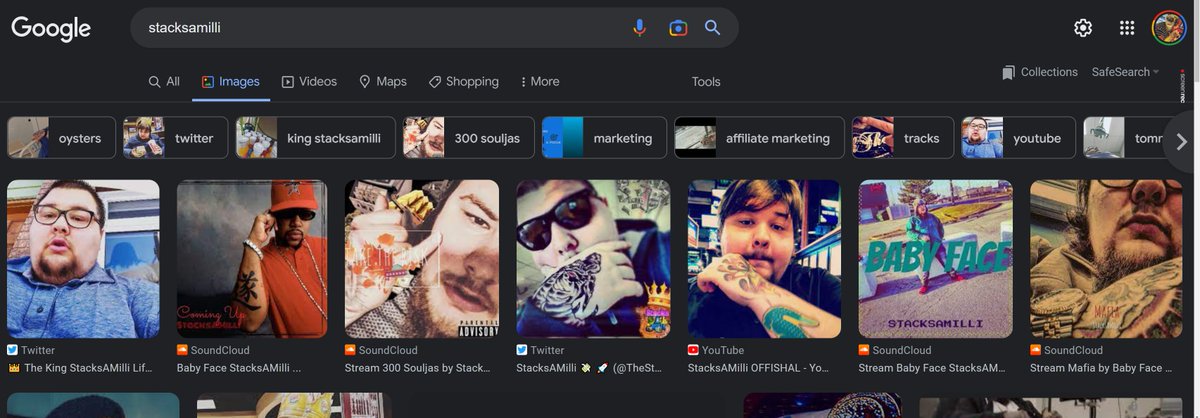Switch to the All tab
Image resolution: width=1200 pixels, height=418 pixels.
pyautogui.click(x=164, y=82)
